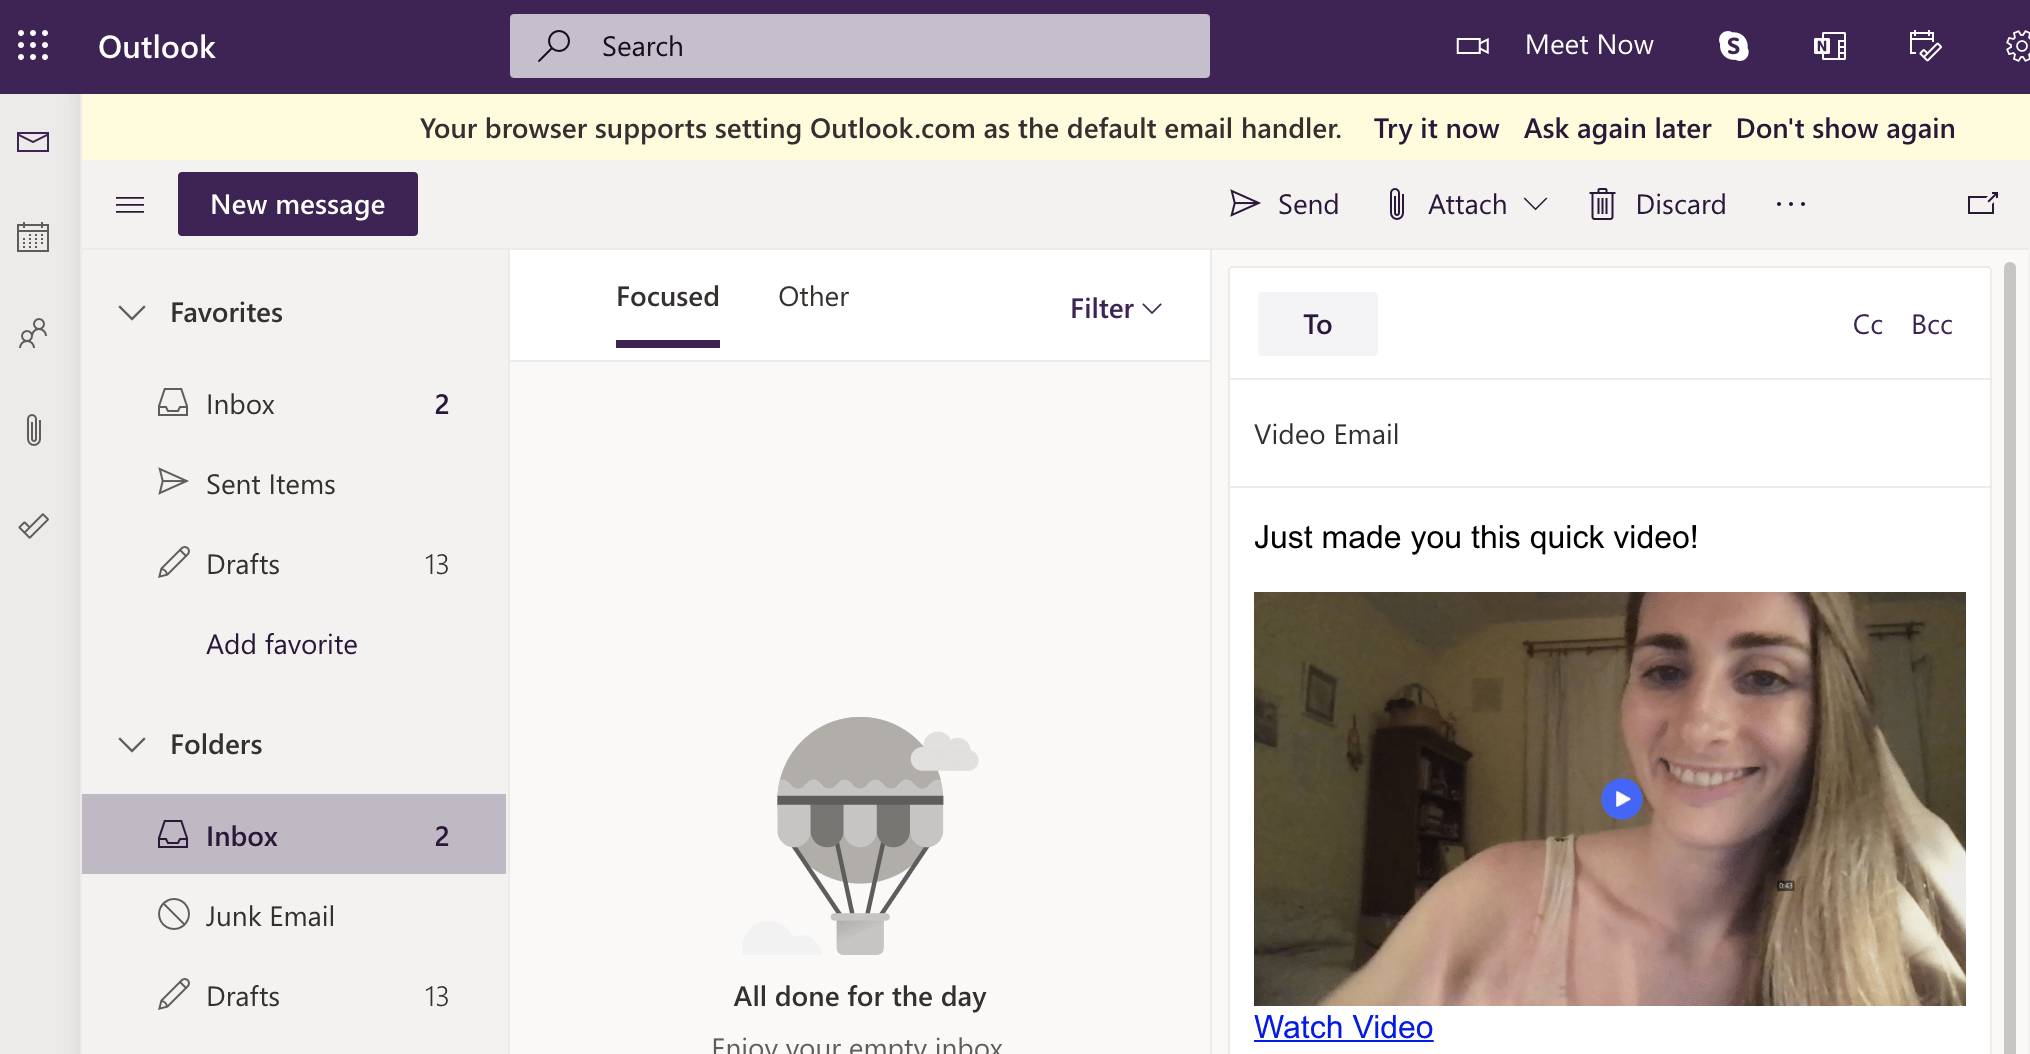2030x1054 pixels.
Task: Click 'Just made you this quick video!' text
Action: click(1476, 537)
